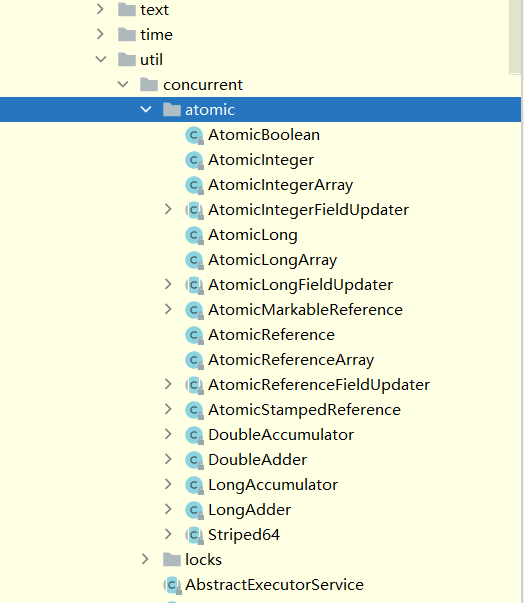The width and height of the screenshot is (524, 603).
Task: Expand the text folder
Action: [100, 9]
